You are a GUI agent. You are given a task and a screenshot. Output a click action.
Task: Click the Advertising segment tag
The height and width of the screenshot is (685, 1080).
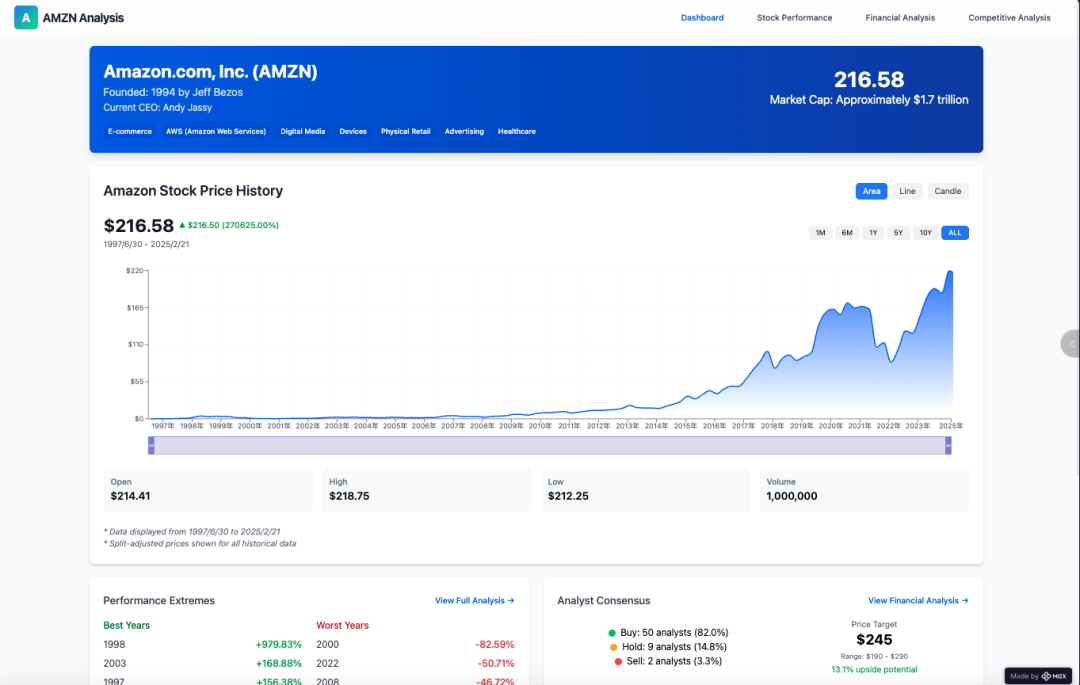coord(464,131)
